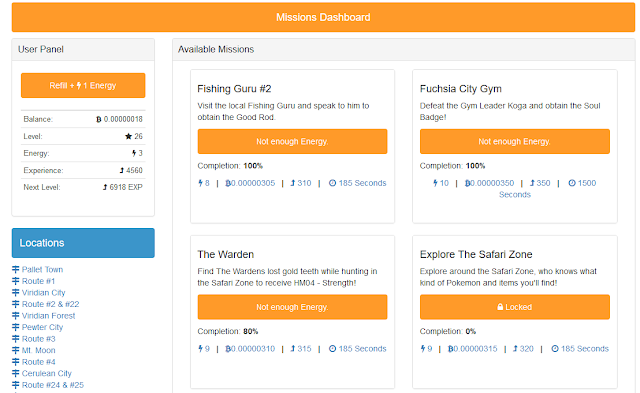Viewport: 640px width, 393px height.
Task: Click Not enough Energy button under Fishing Guru #2
Action: (x=292, y=142)
